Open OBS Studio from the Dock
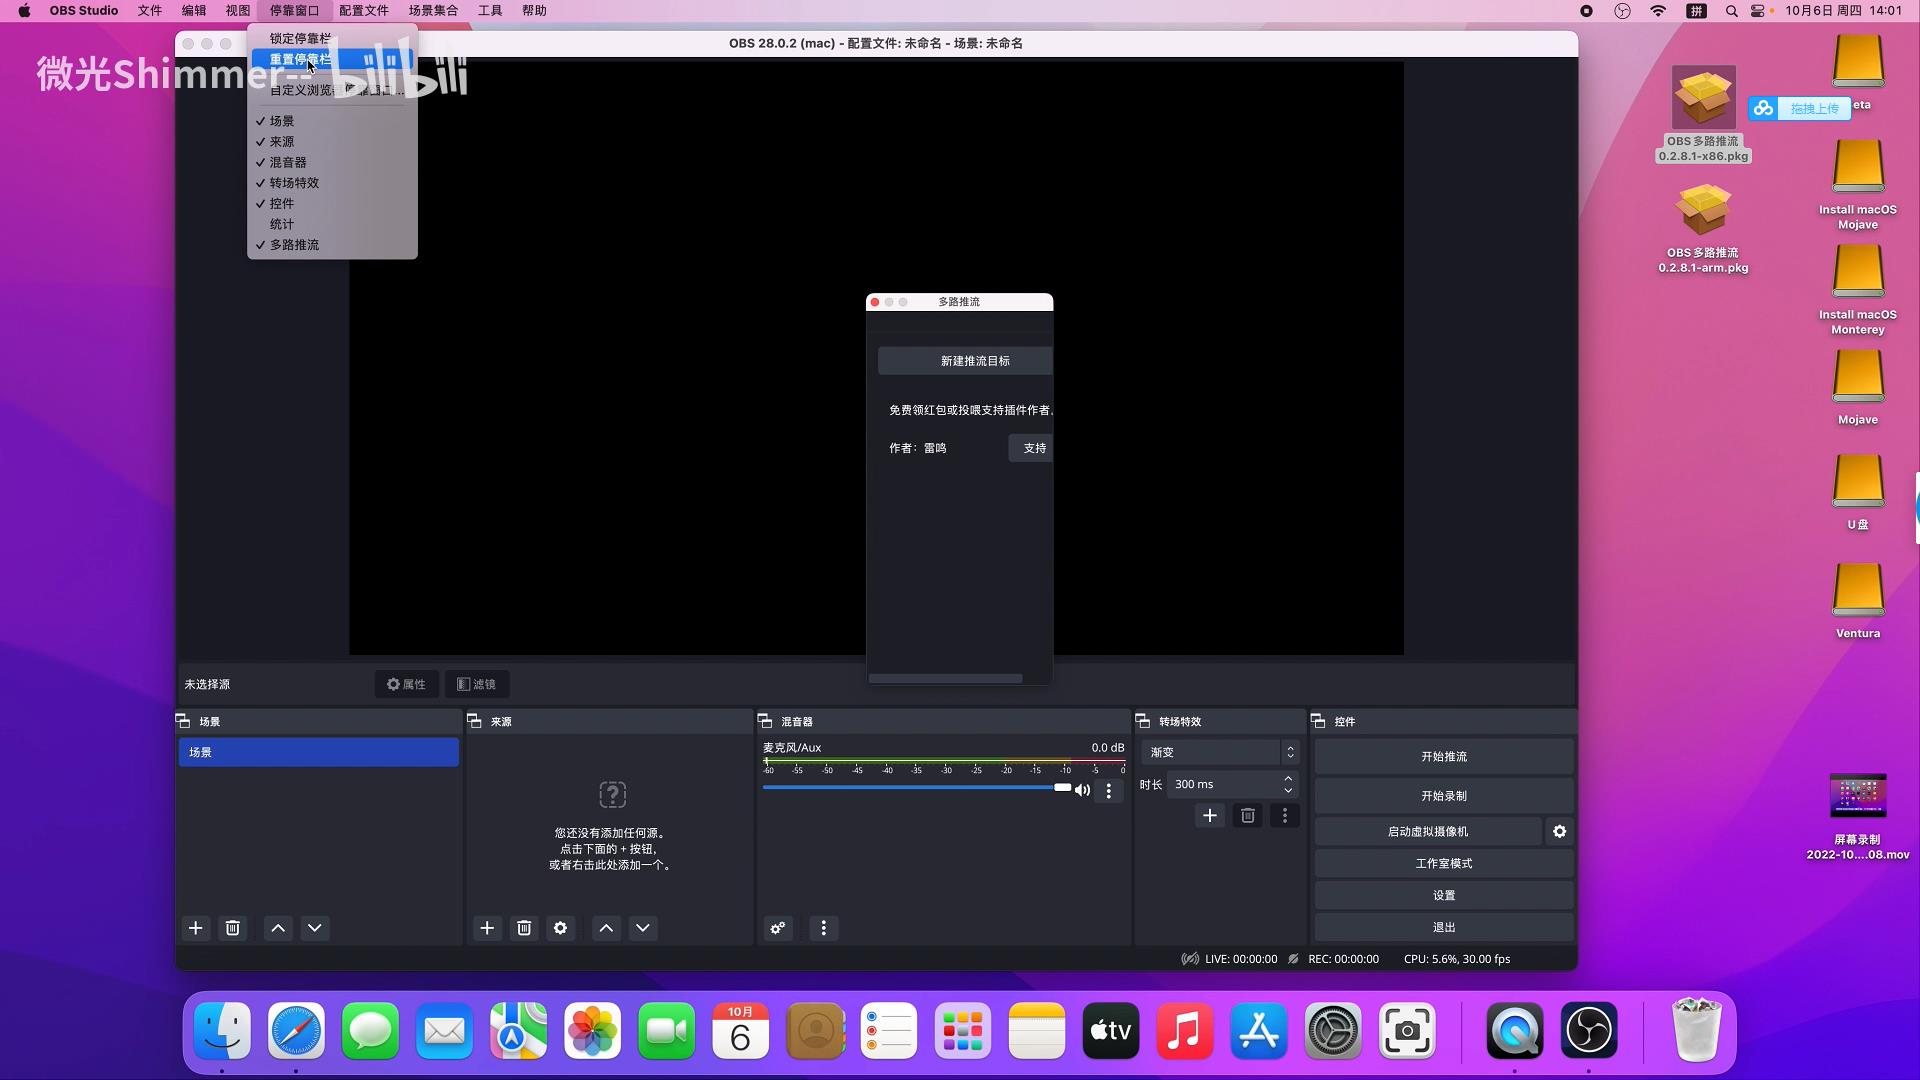Viewport: 1920px width, 1080px height. coord(1589,1031)
